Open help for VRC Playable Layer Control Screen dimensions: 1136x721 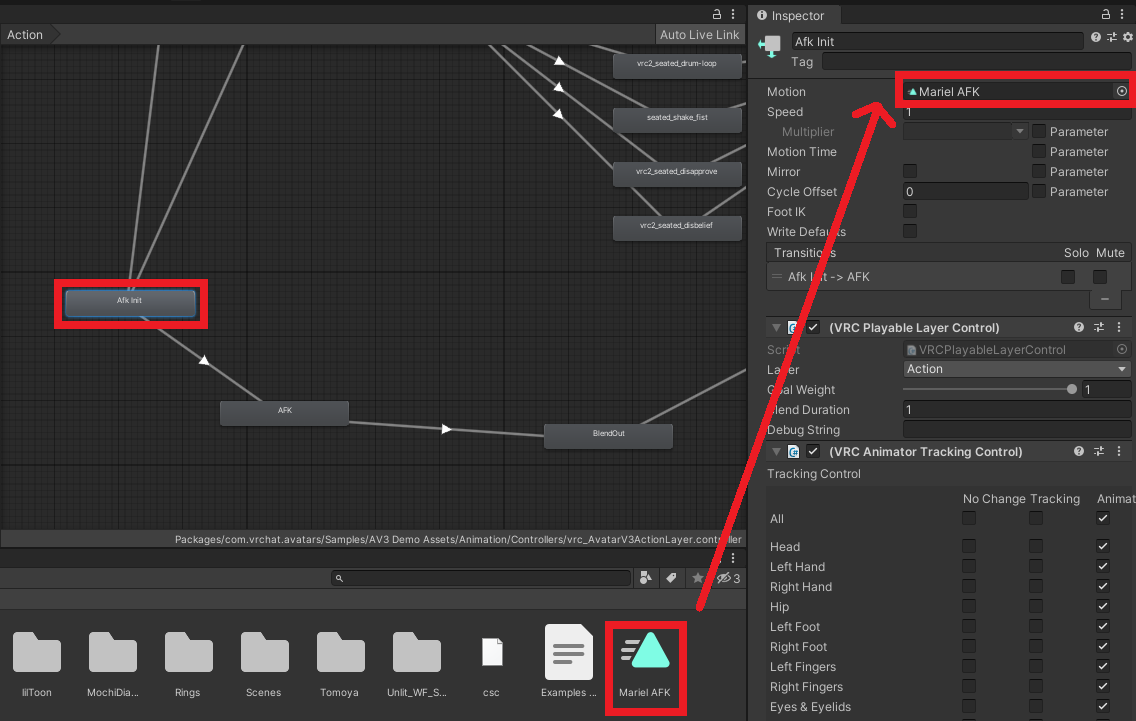pos(1079,327)
